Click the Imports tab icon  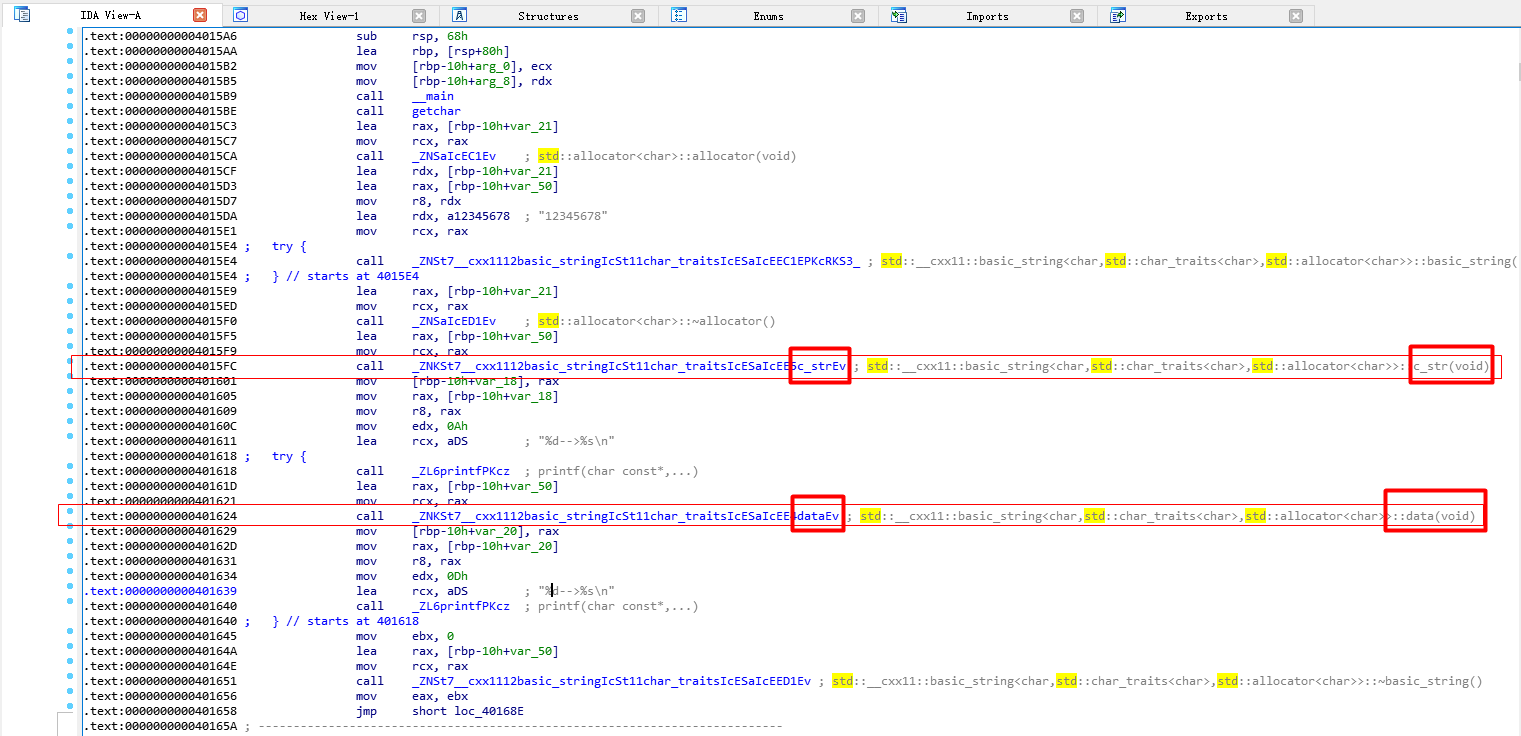pos(899,15)
